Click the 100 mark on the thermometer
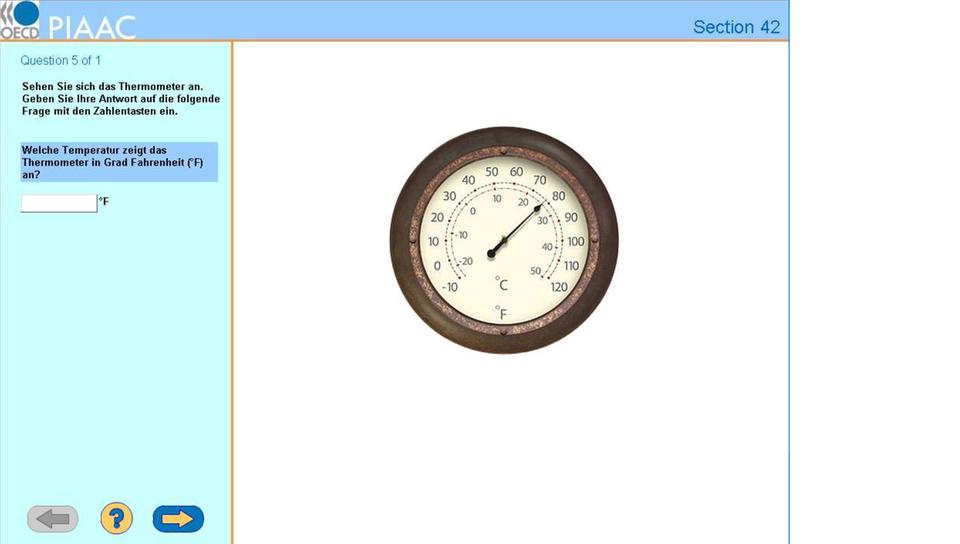 (x=576, y=241)
